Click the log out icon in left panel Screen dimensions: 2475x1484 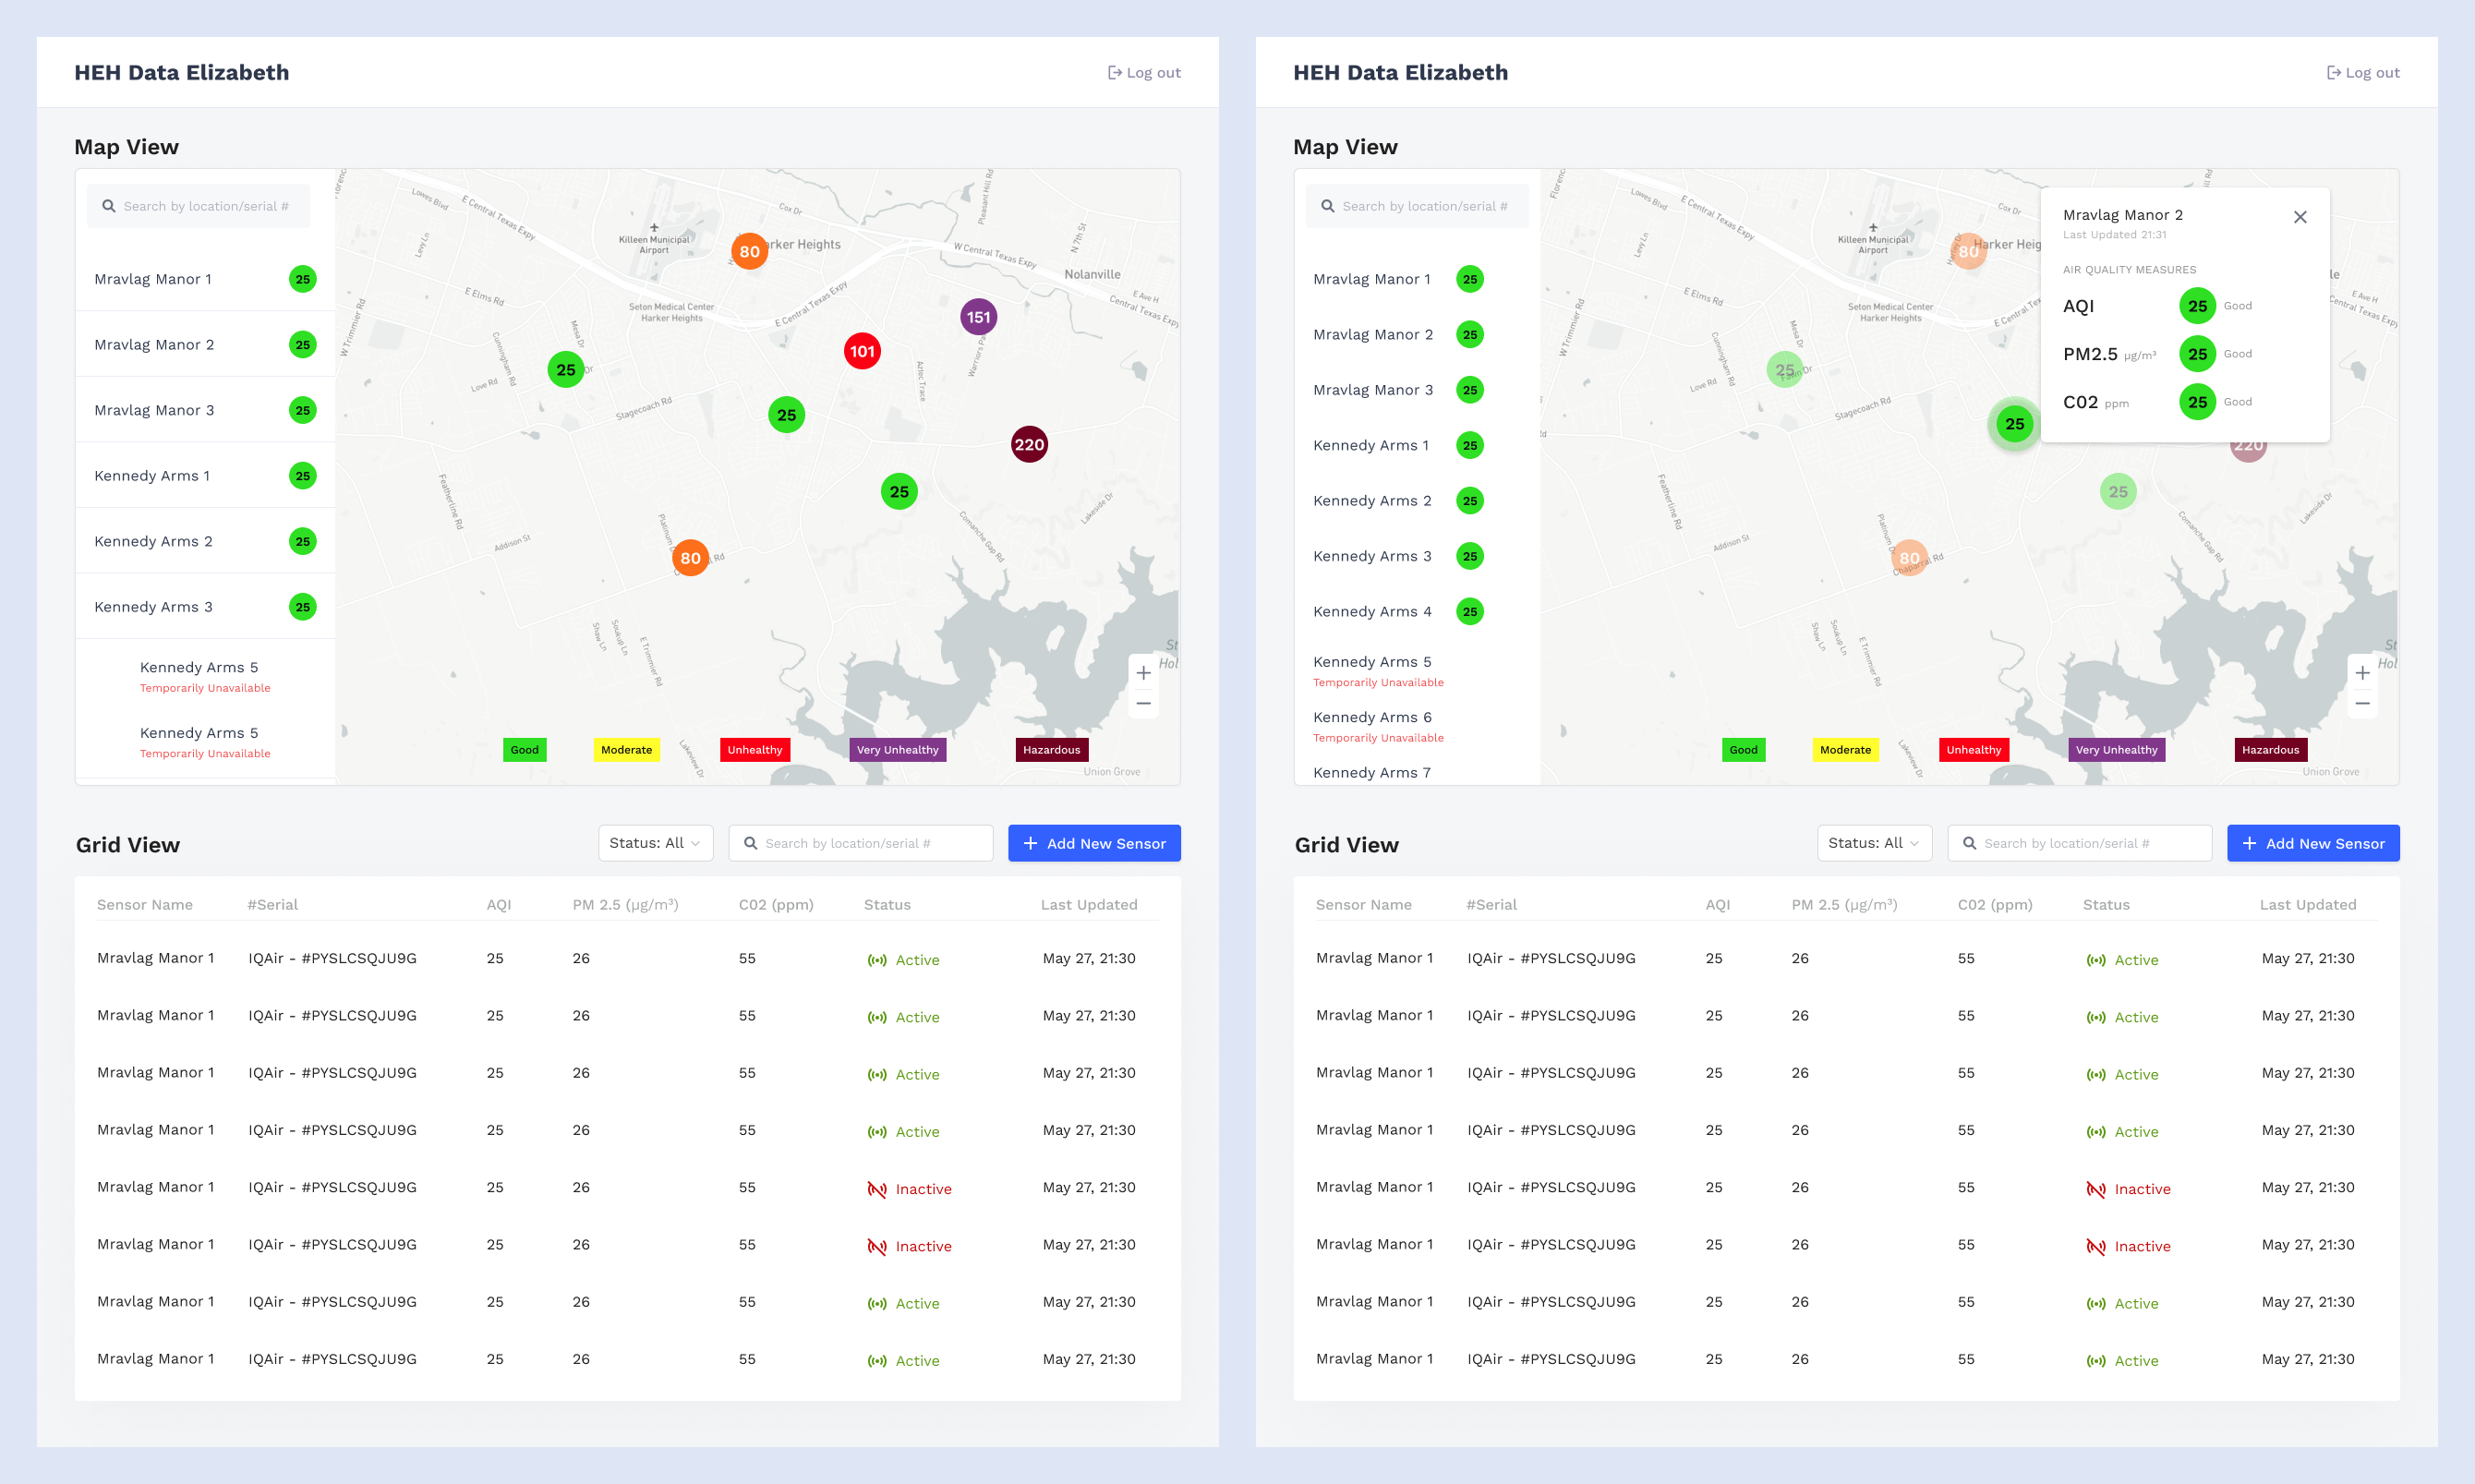pyautogui.click(x=1114, y=73)
